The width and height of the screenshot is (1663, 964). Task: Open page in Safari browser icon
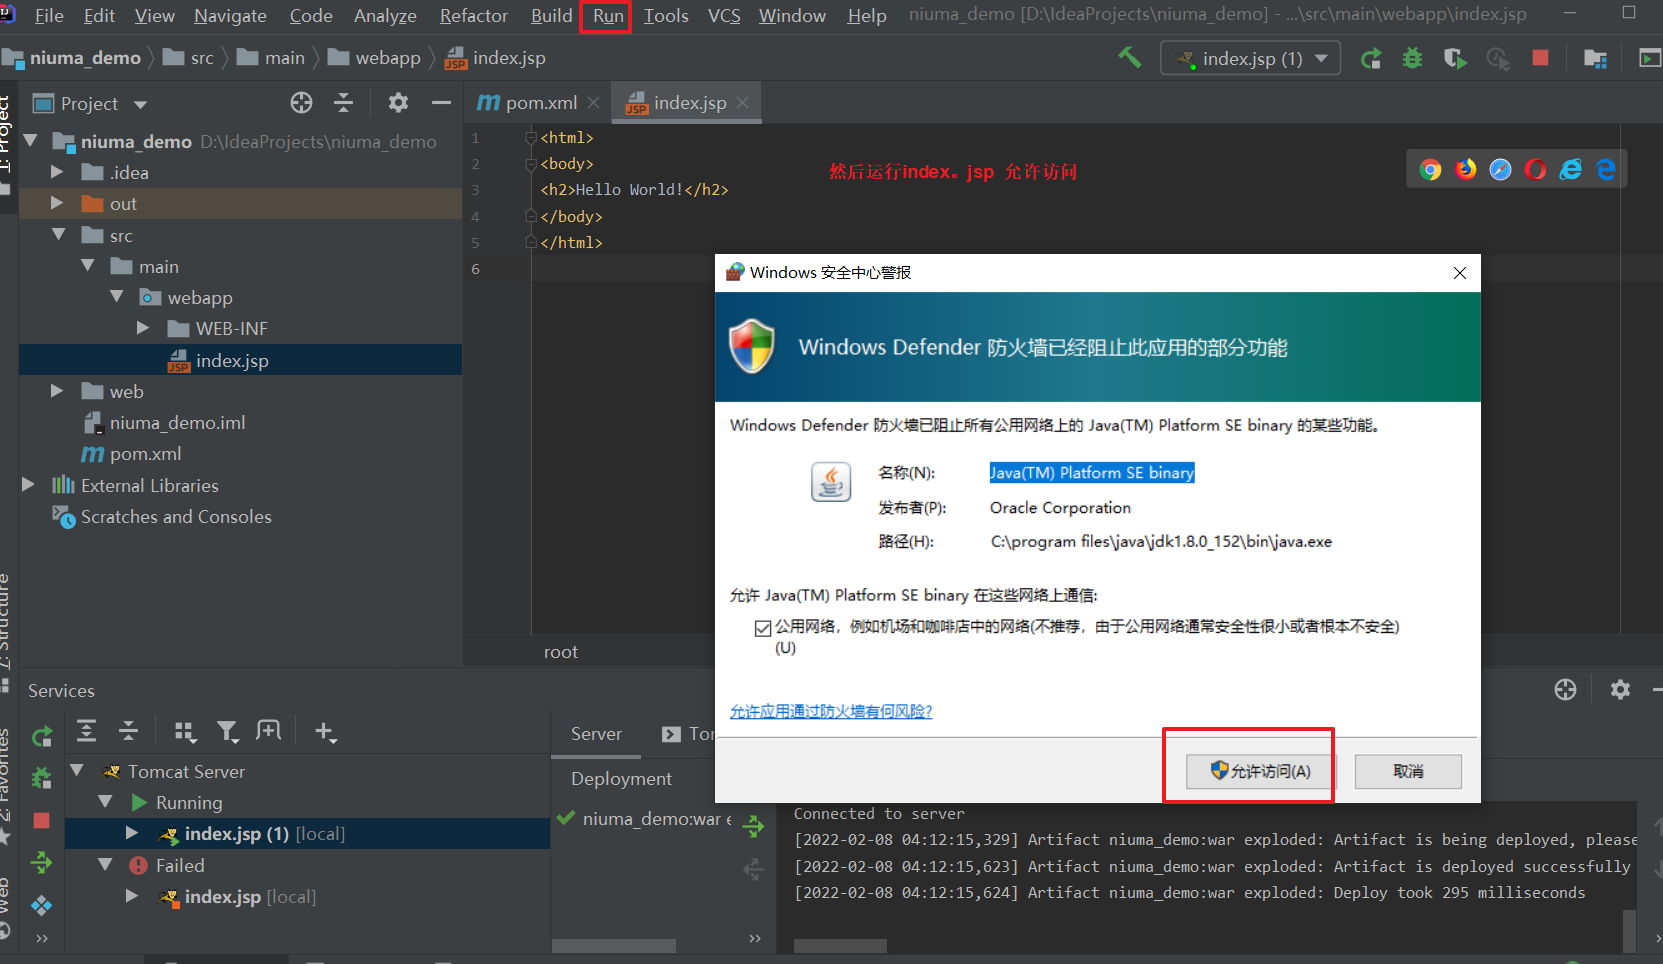point(1501,169)
